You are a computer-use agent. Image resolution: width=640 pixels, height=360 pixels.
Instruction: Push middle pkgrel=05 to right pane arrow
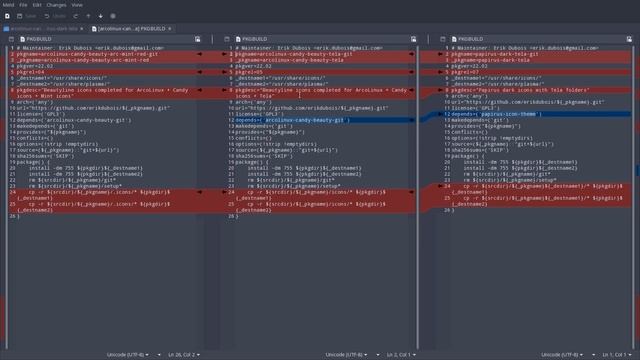[x=411, y=72]
